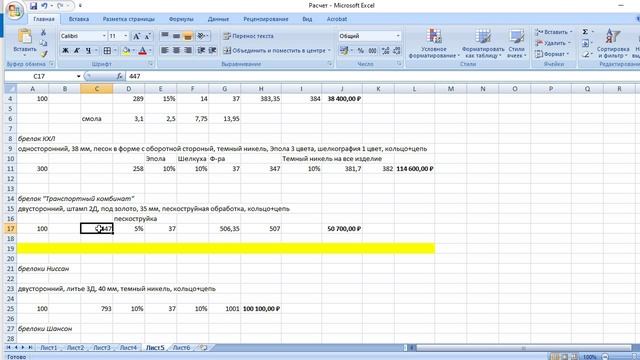Image resolution: width=640 pixels, height=360 pixels.
Task: Switch to the Вид ribbon tab
Action: pyautogui.click(x=307, y=19)
